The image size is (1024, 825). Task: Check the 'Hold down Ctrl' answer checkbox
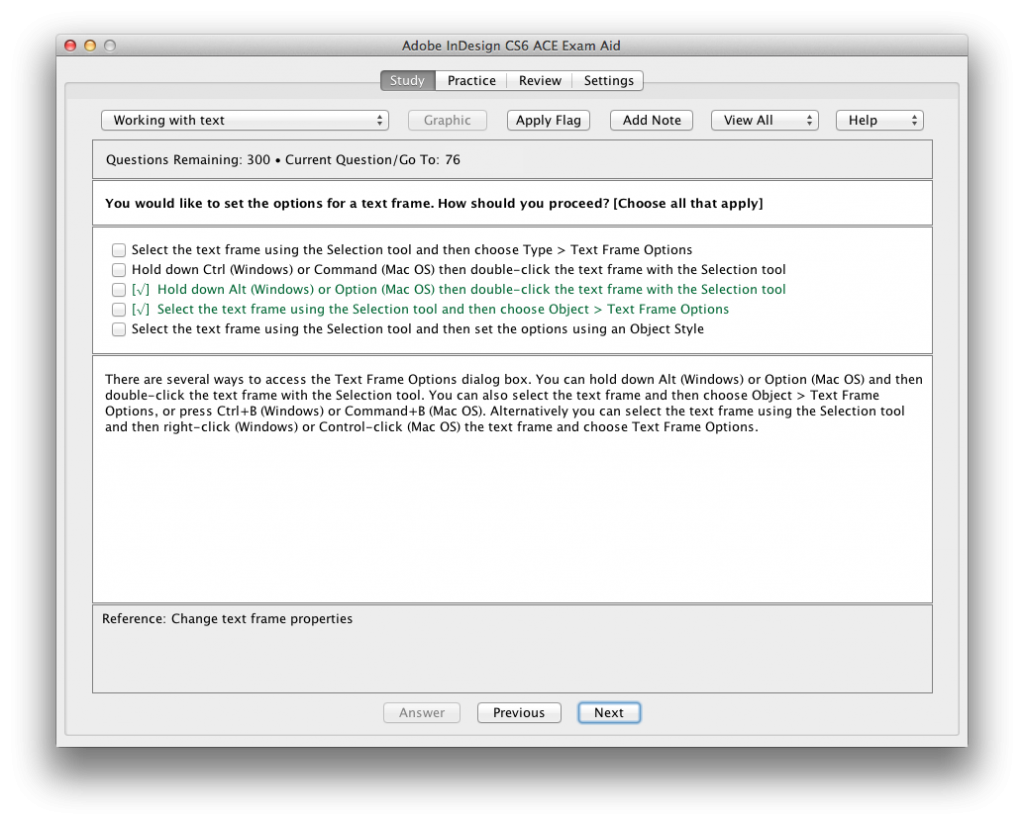(119, 270)
